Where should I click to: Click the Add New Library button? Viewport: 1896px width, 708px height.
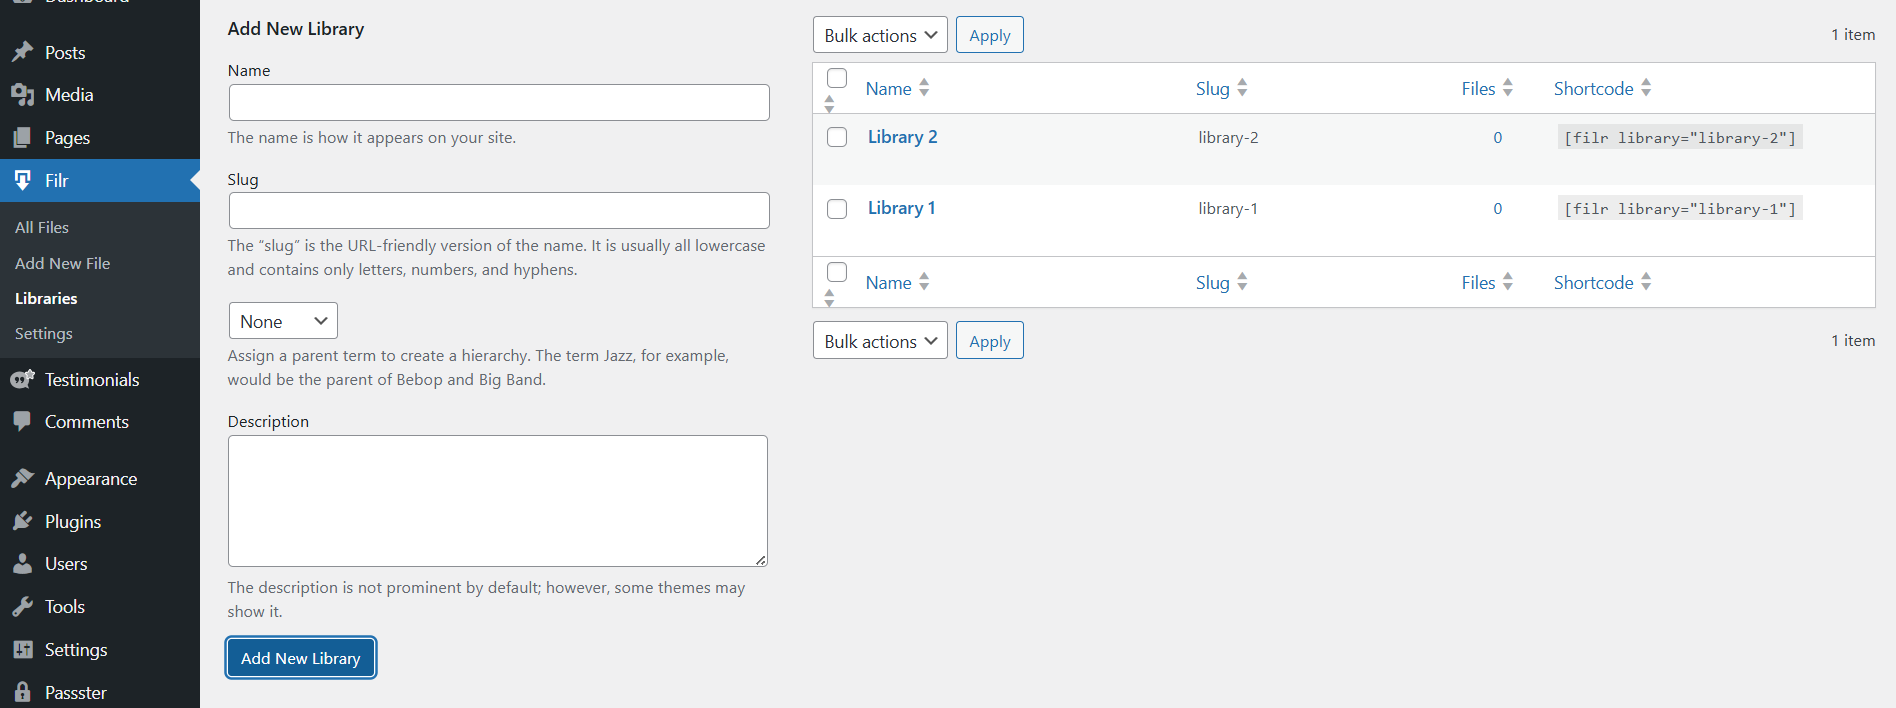pyautogui.click(x=301, y=658)
